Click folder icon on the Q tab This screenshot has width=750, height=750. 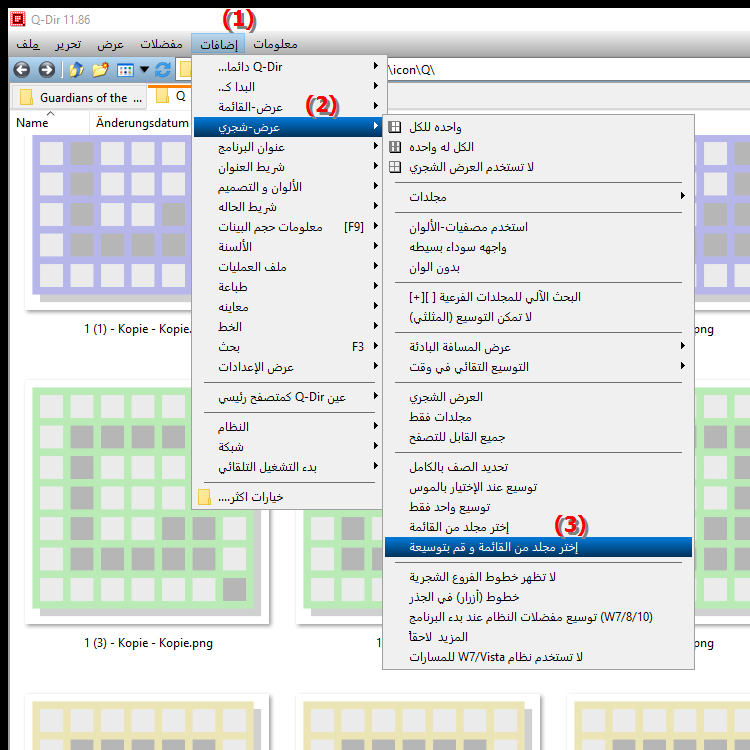(163, 96)
